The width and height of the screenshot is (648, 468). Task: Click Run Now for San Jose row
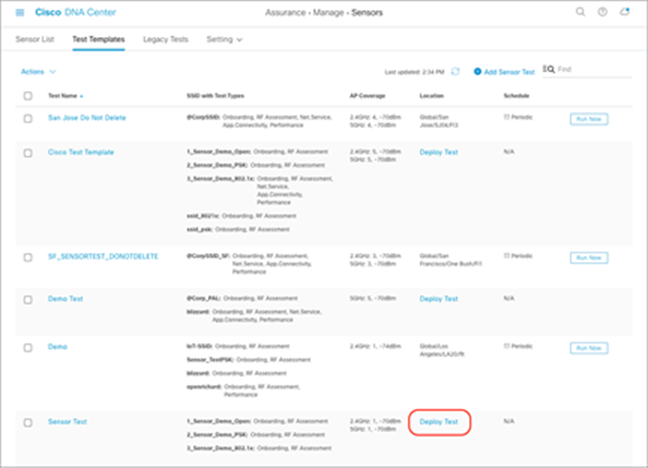coord(589,119)
